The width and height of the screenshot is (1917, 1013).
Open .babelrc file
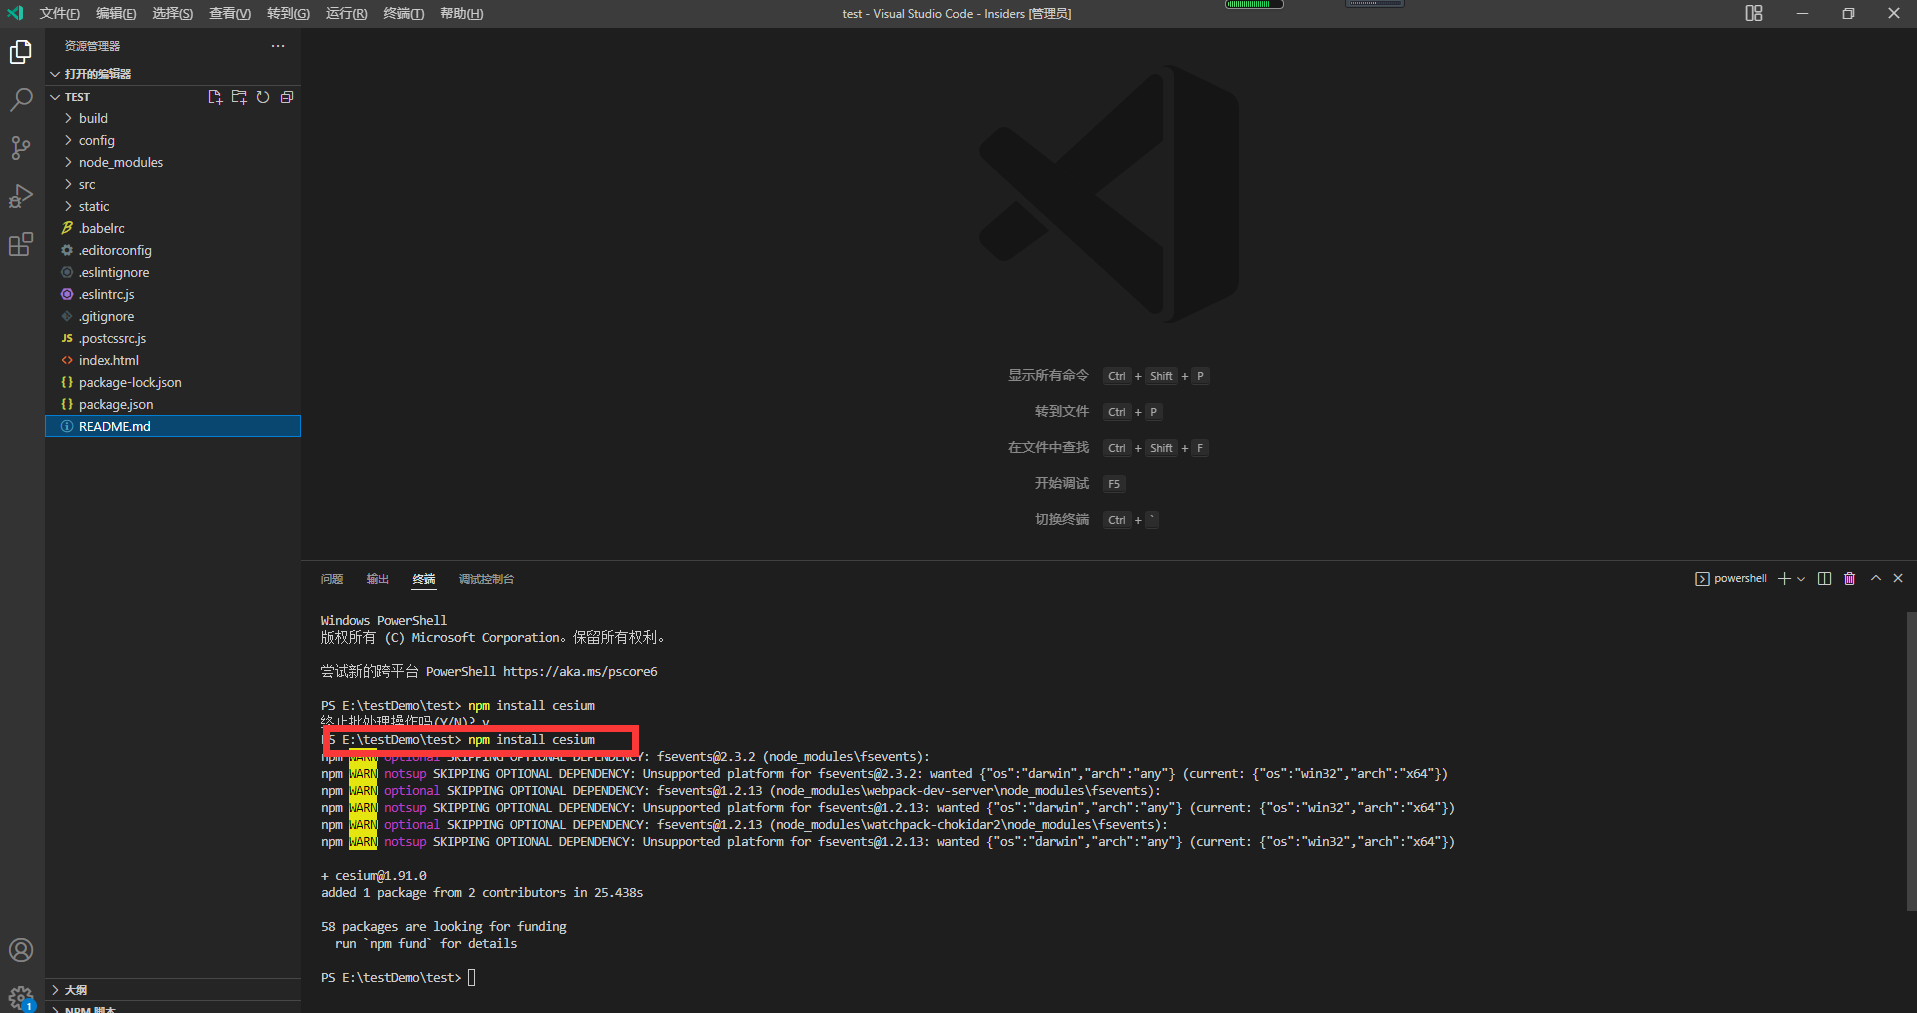[173, 228]
